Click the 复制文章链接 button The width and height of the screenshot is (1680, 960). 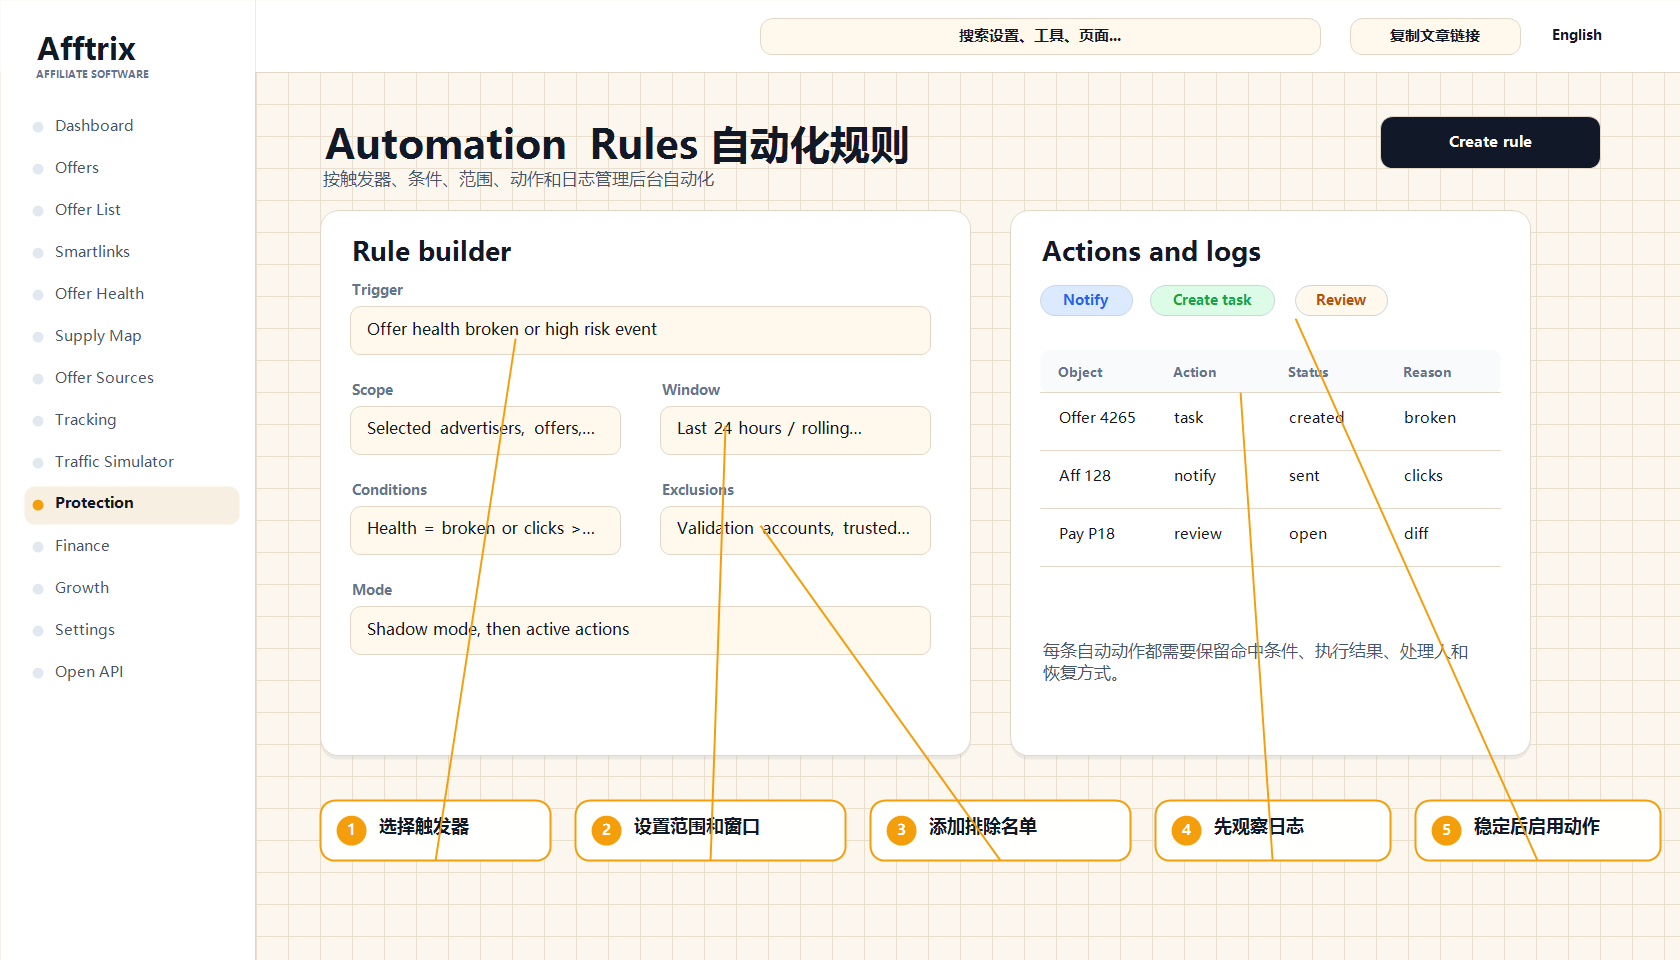coord(1435,36)
